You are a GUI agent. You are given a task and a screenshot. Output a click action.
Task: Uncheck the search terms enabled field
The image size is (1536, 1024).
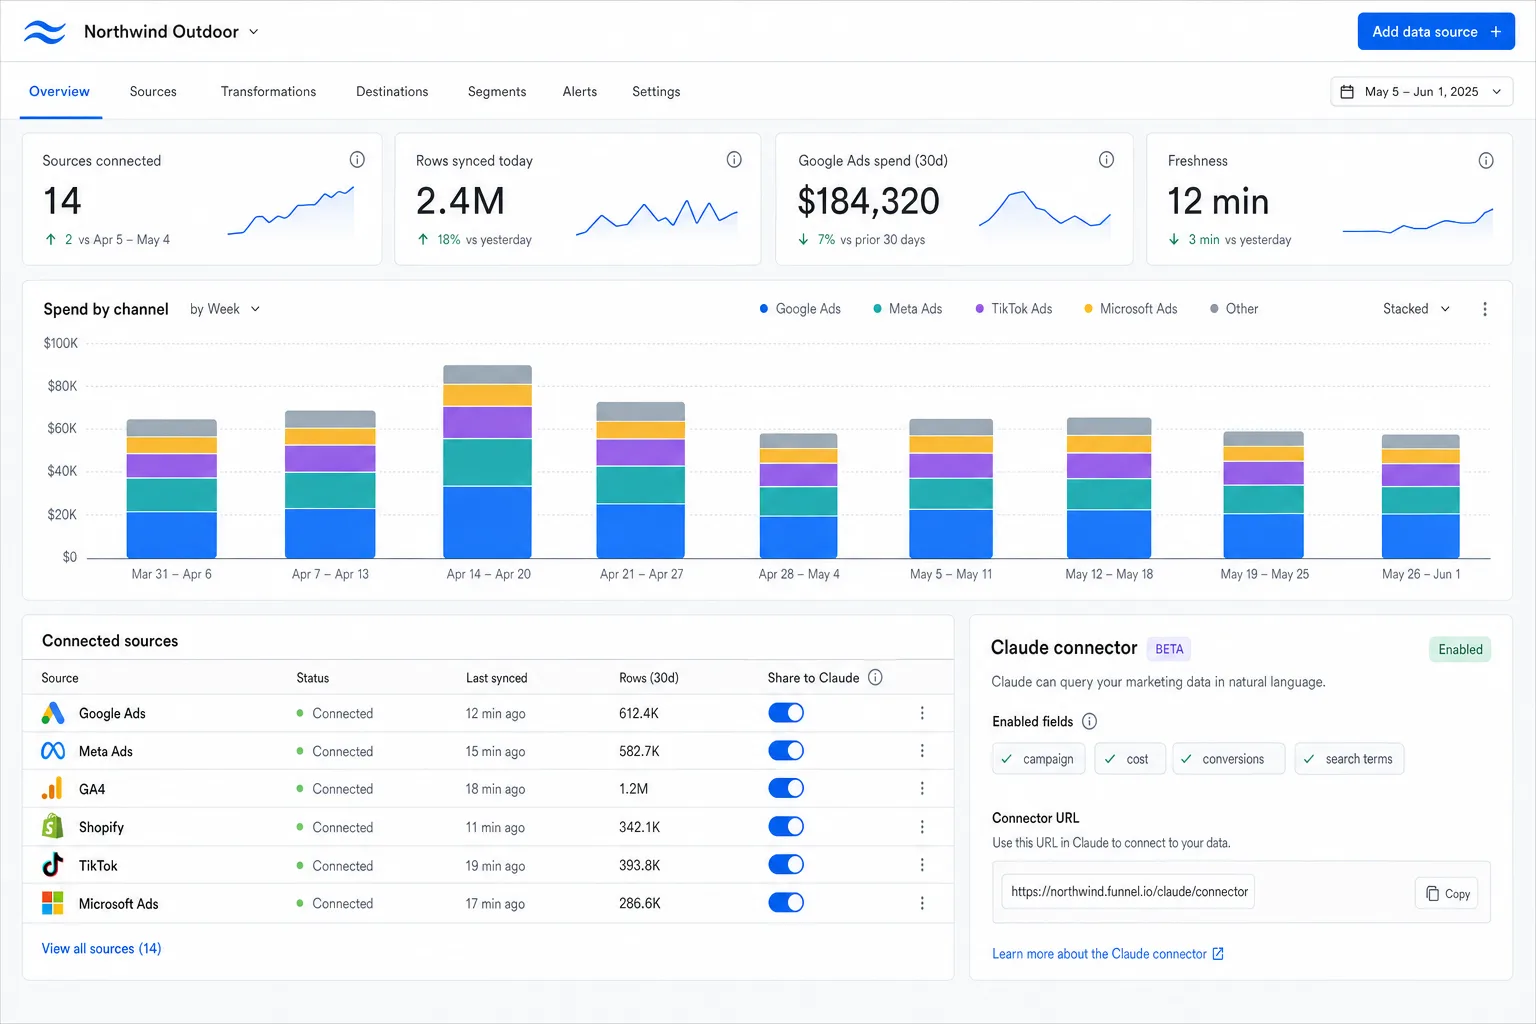click(1350, 759)
